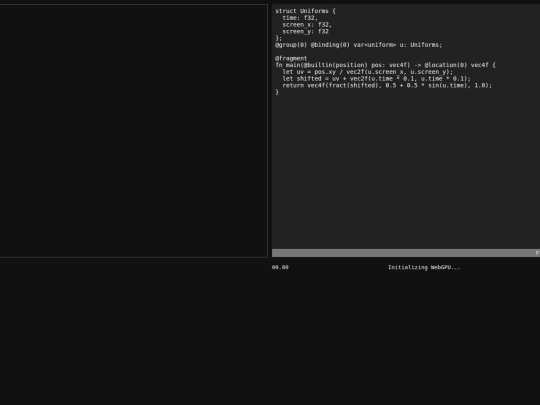
Task: Click the '@group(0) @binding(0)' uniform declaration line
Action: tap(359, 45)
